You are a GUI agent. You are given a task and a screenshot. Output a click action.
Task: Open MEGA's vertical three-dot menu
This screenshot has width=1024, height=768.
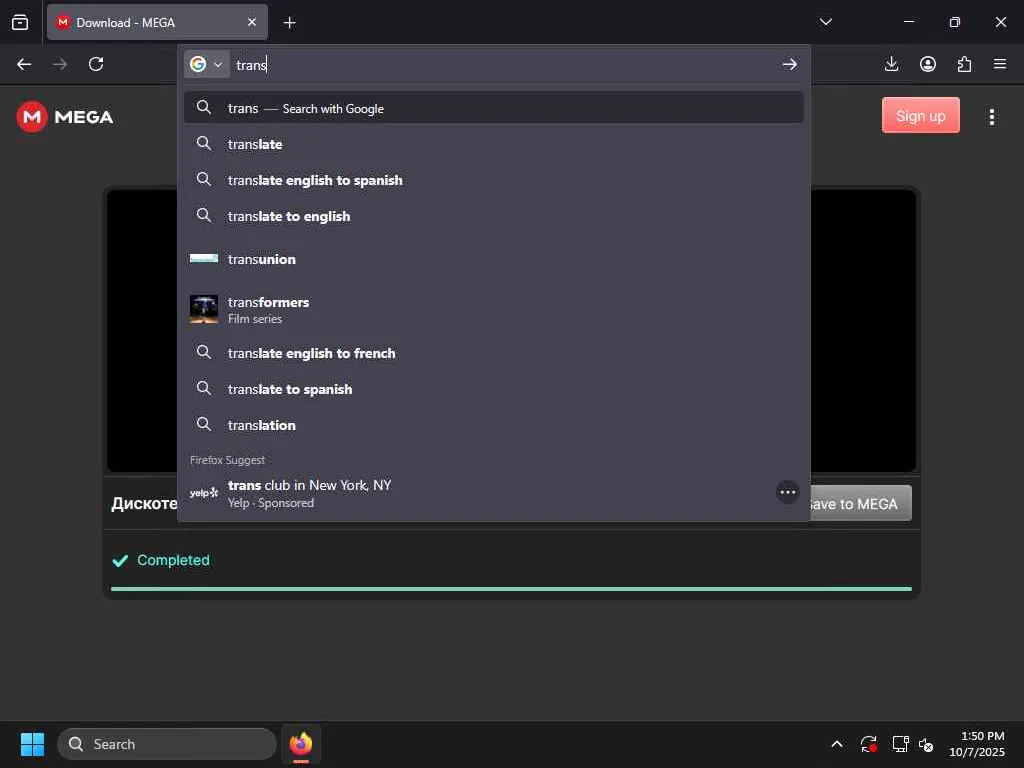991,117
